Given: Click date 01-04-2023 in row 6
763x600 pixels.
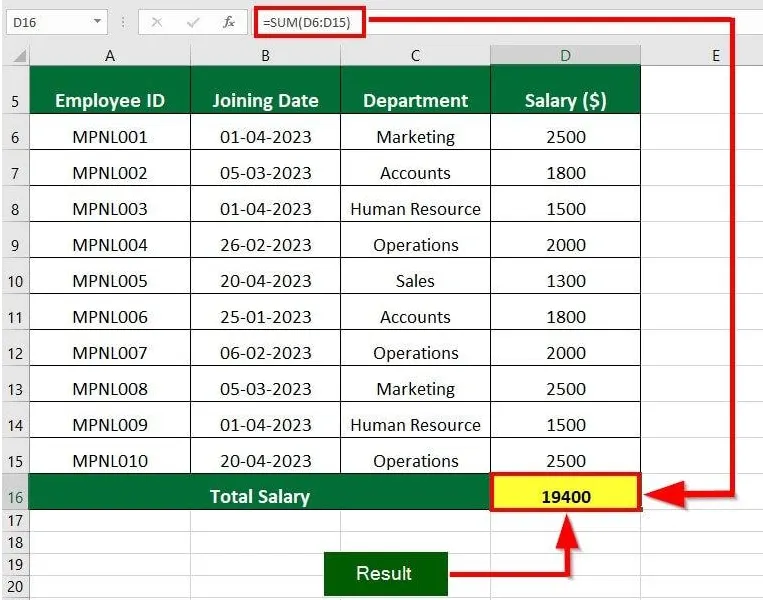Looking at the screenshot, I should (x=265, y=132).
